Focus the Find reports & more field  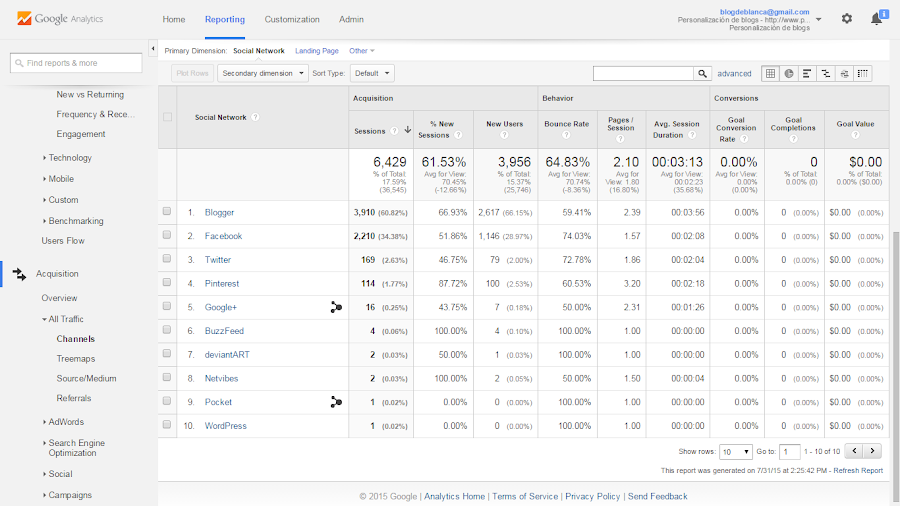(x=76, y=63)
